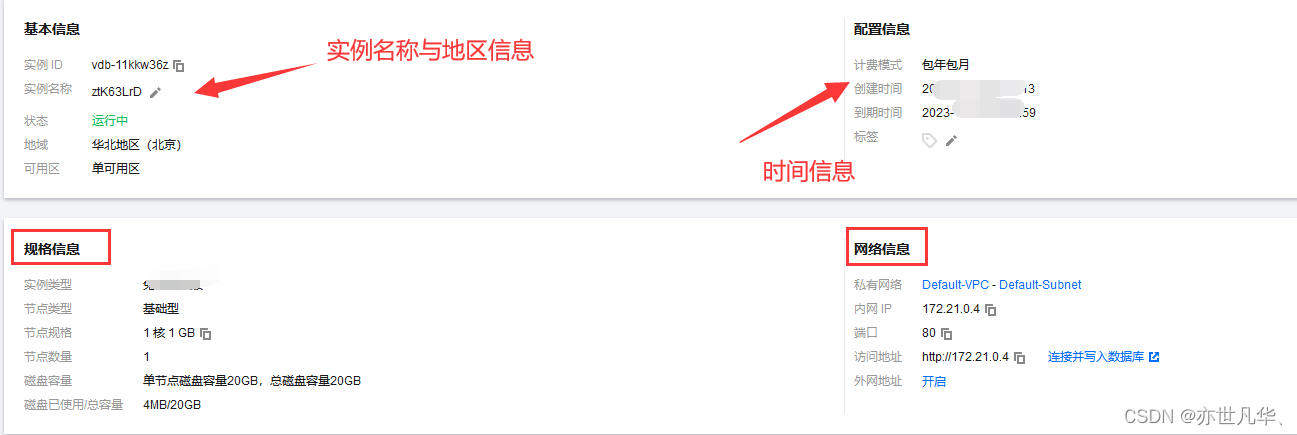Edit tags with the pencil icon

951,140
